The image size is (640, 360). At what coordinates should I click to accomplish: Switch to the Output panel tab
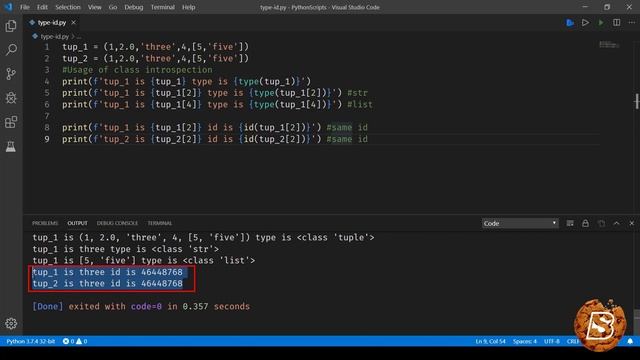(x=78, y=223)
